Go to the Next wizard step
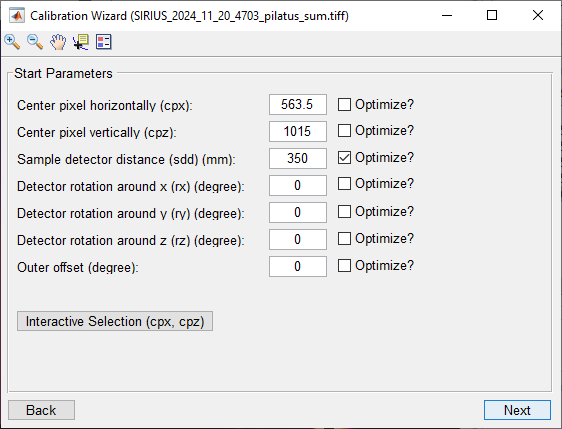 pyautogui.click(x=517, y=410)
